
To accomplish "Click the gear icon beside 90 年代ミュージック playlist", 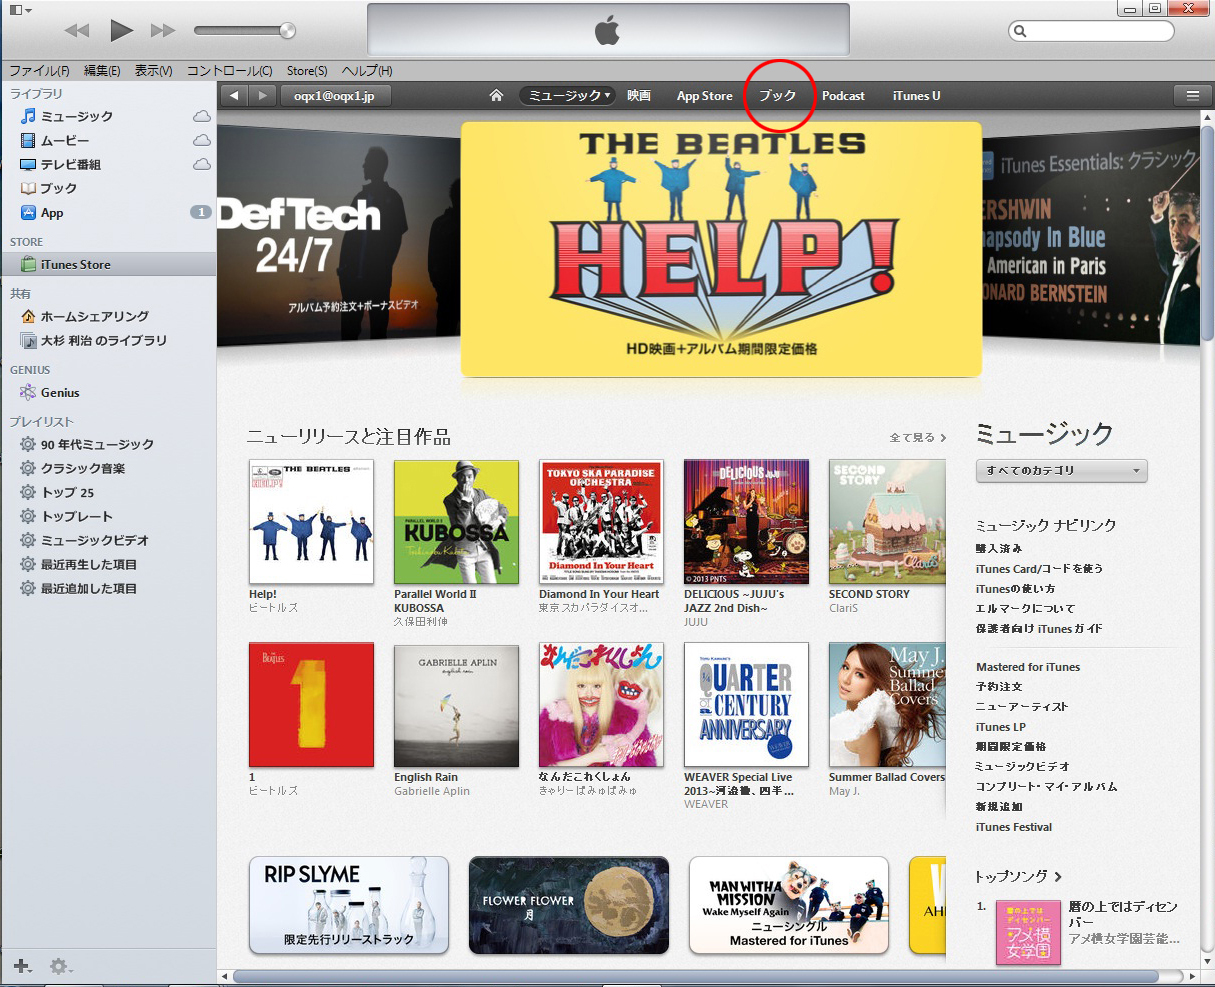I will (28, 444).
